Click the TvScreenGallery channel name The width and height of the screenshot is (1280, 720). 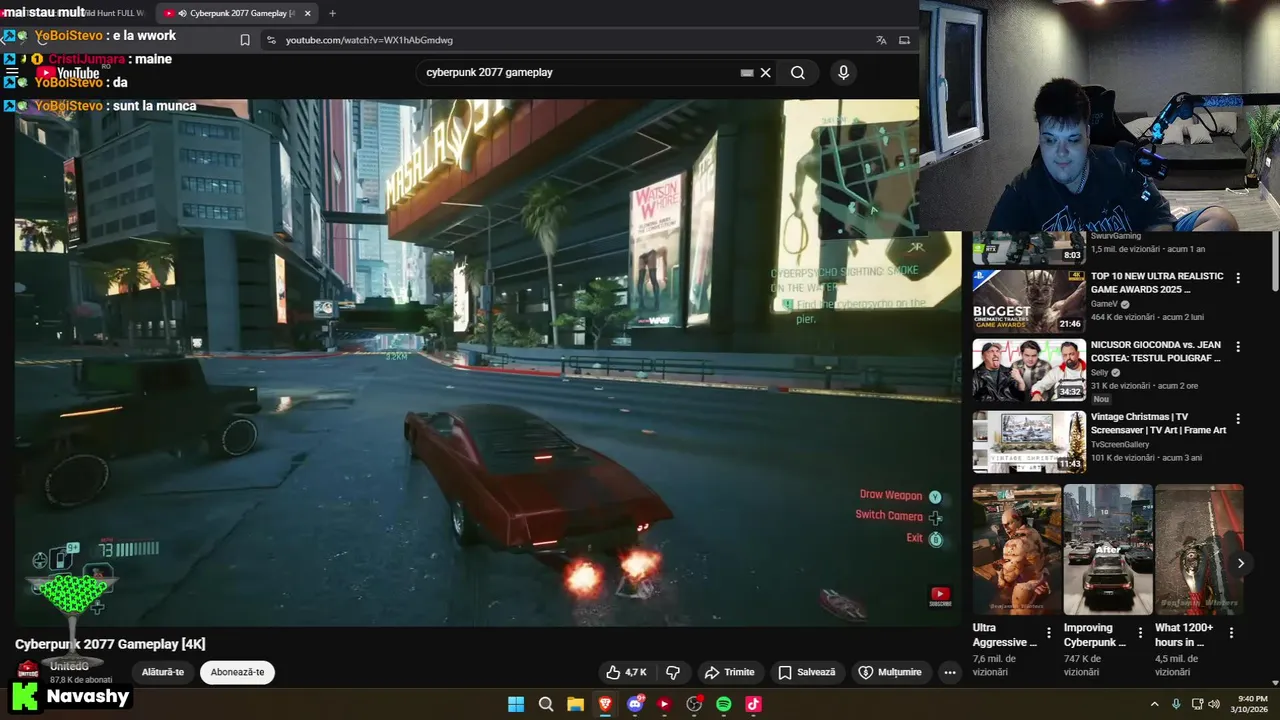(x=1120, y=445)
